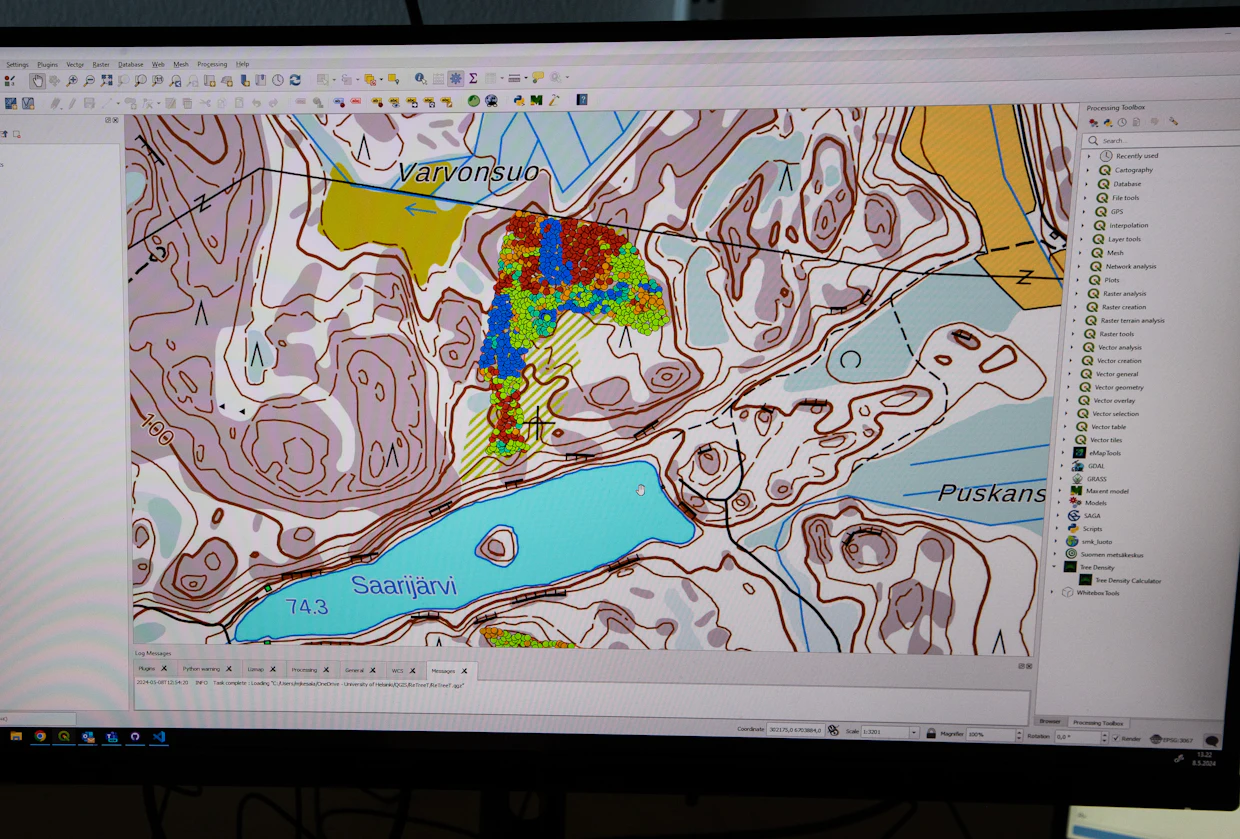This screenshot has width=1240, height=839.
Task: Open the Processing menu
Action: pyautogui.click(x=212, y=64)
